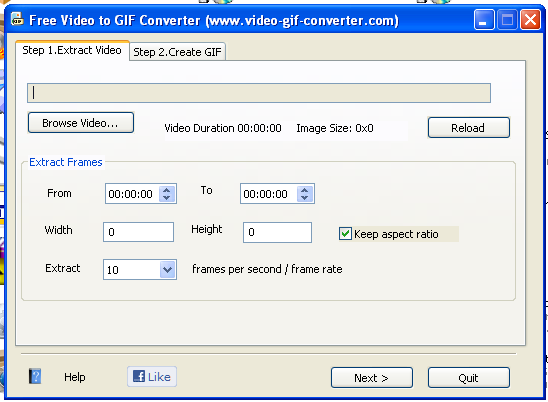Click the Reload button
The width and height of the screenshot is (548, 402).
click(x=469, y=128)
